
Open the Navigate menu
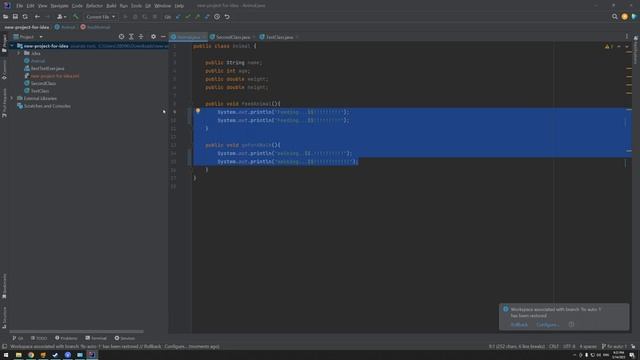click(x=60, y=6)
